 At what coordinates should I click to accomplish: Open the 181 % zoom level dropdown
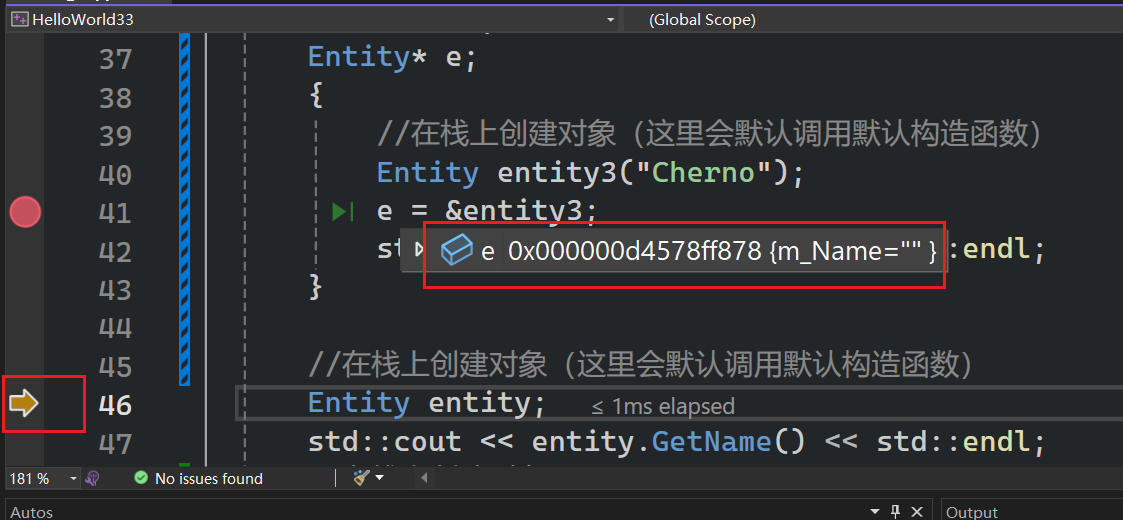coord(73,479)
